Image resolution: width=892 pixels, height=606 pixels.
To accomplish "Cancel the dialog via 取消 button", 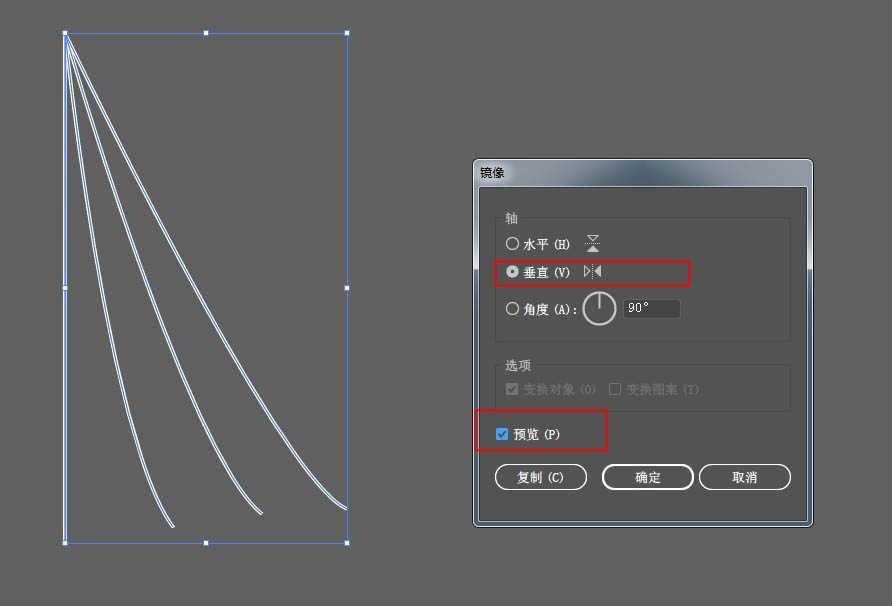I will point(744,477).
